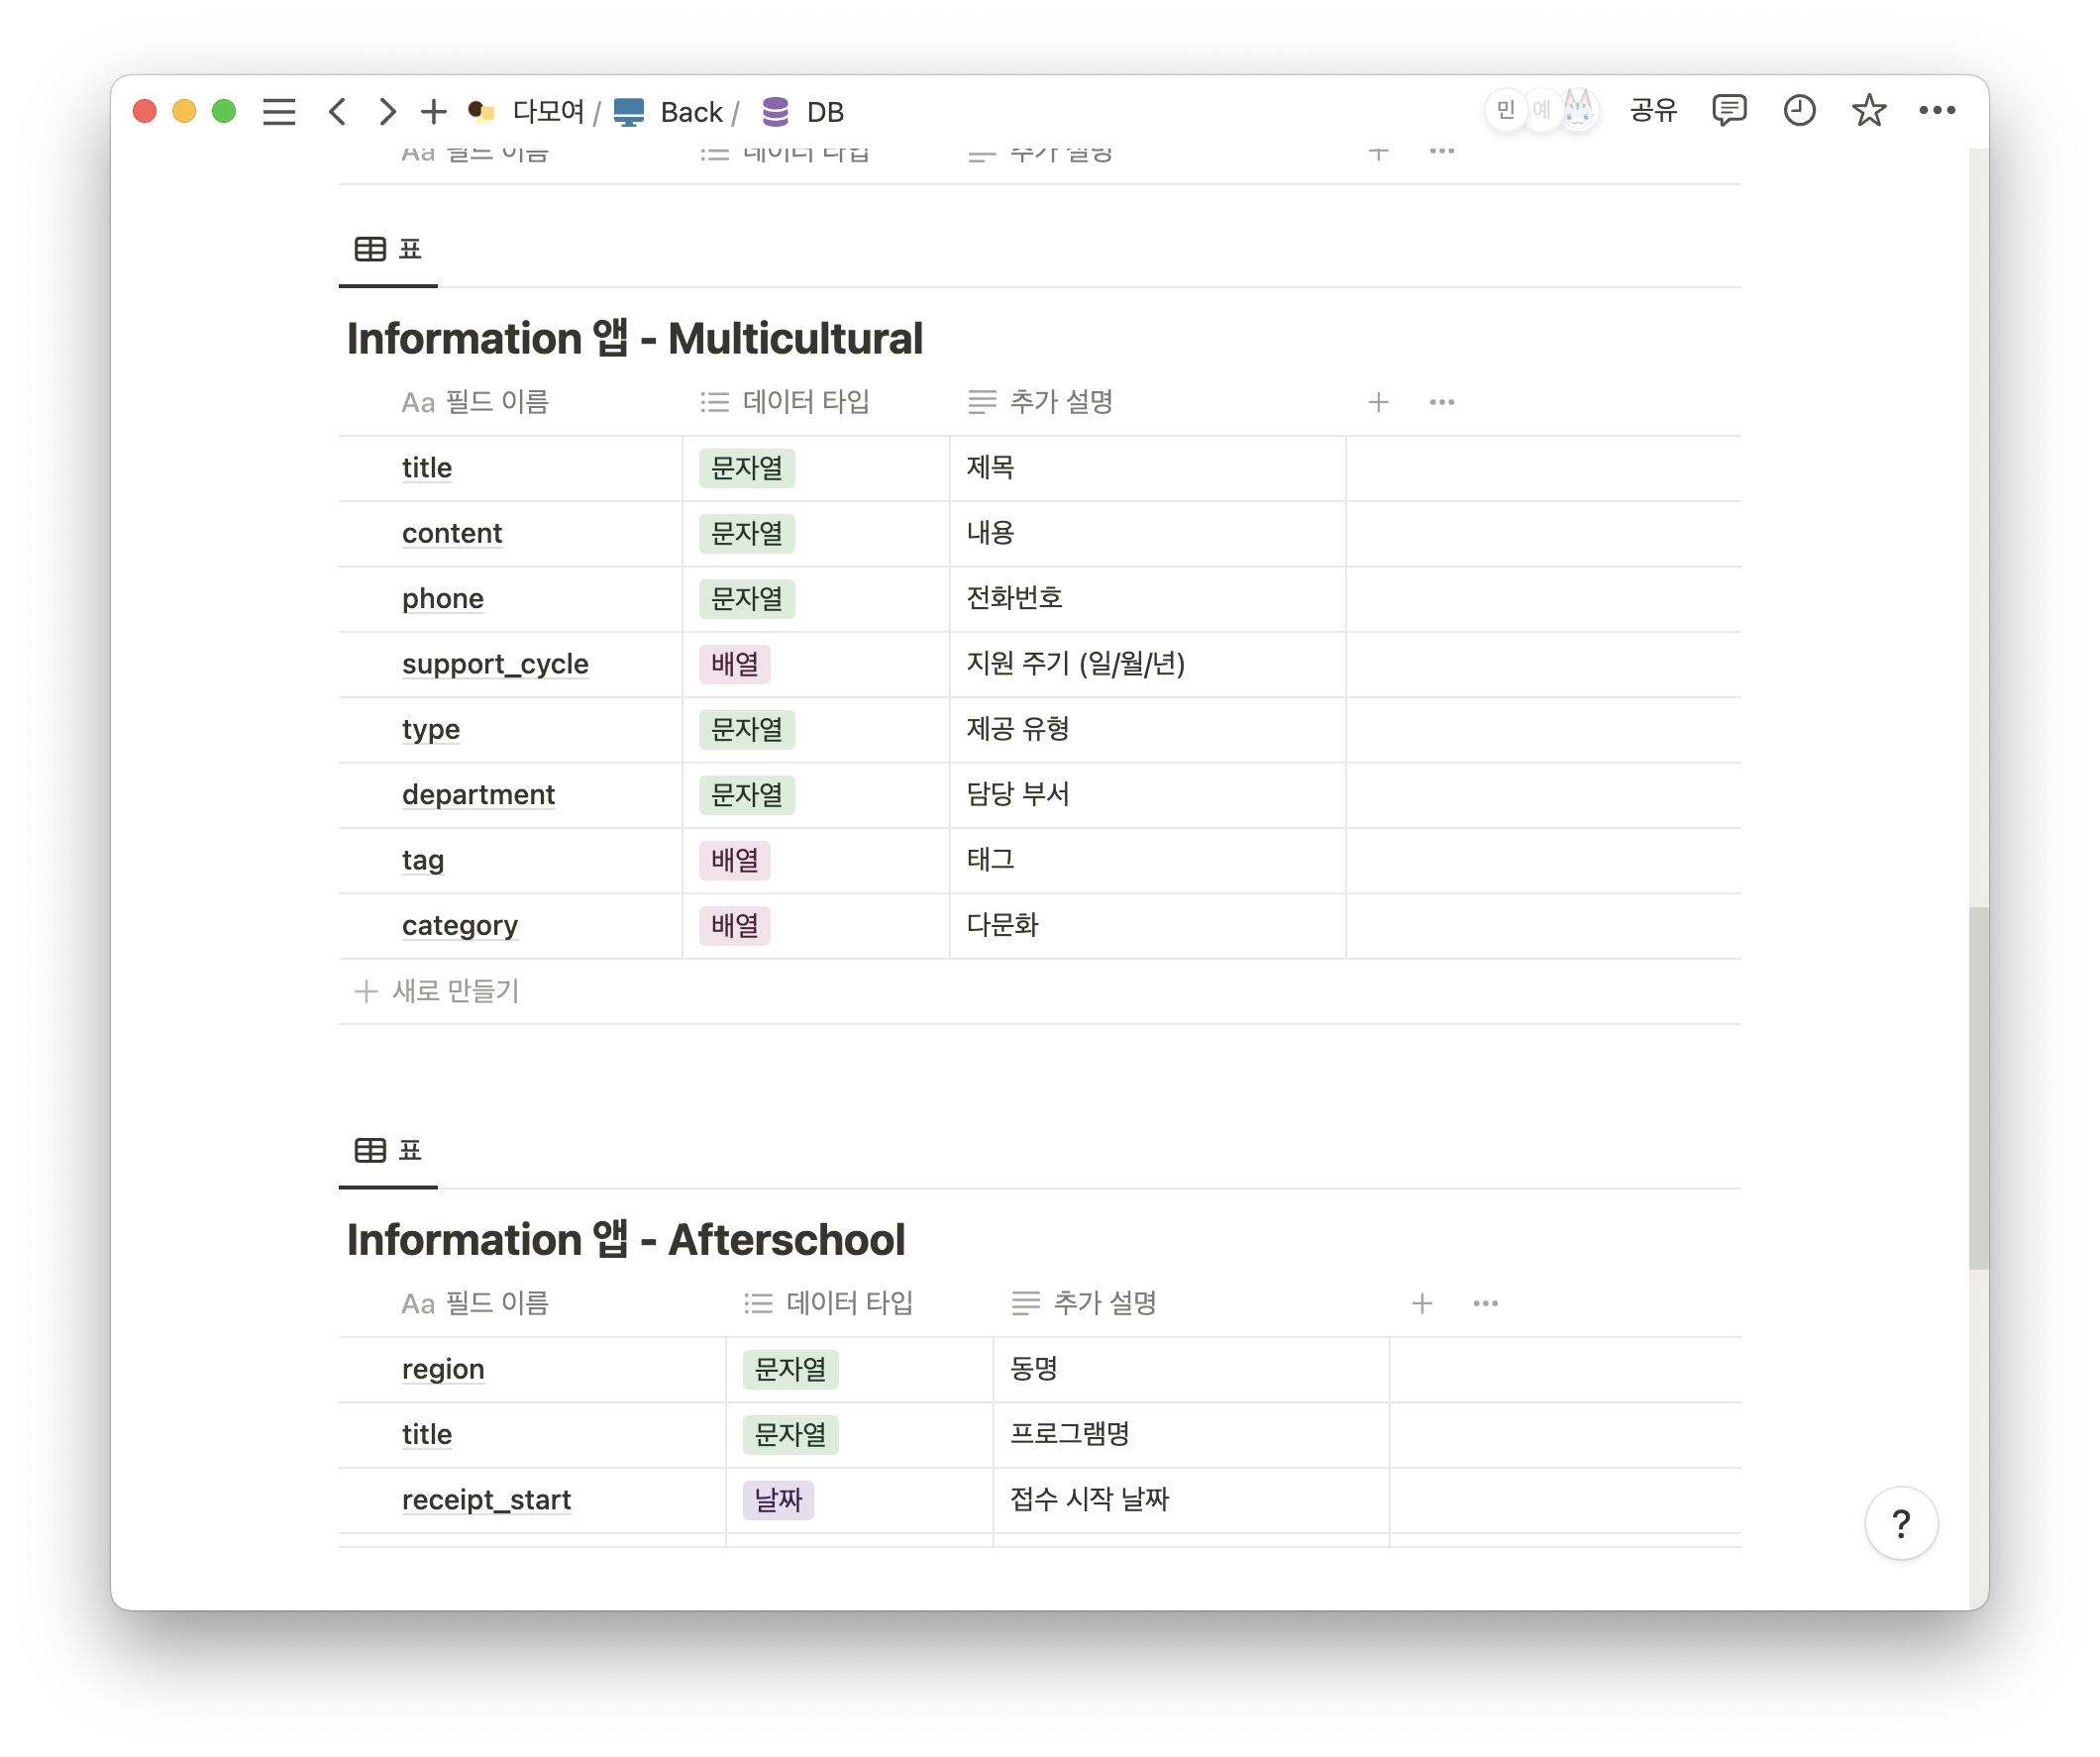
Task: Click the 태그 description cell
Action: [x=1148, y=860]
